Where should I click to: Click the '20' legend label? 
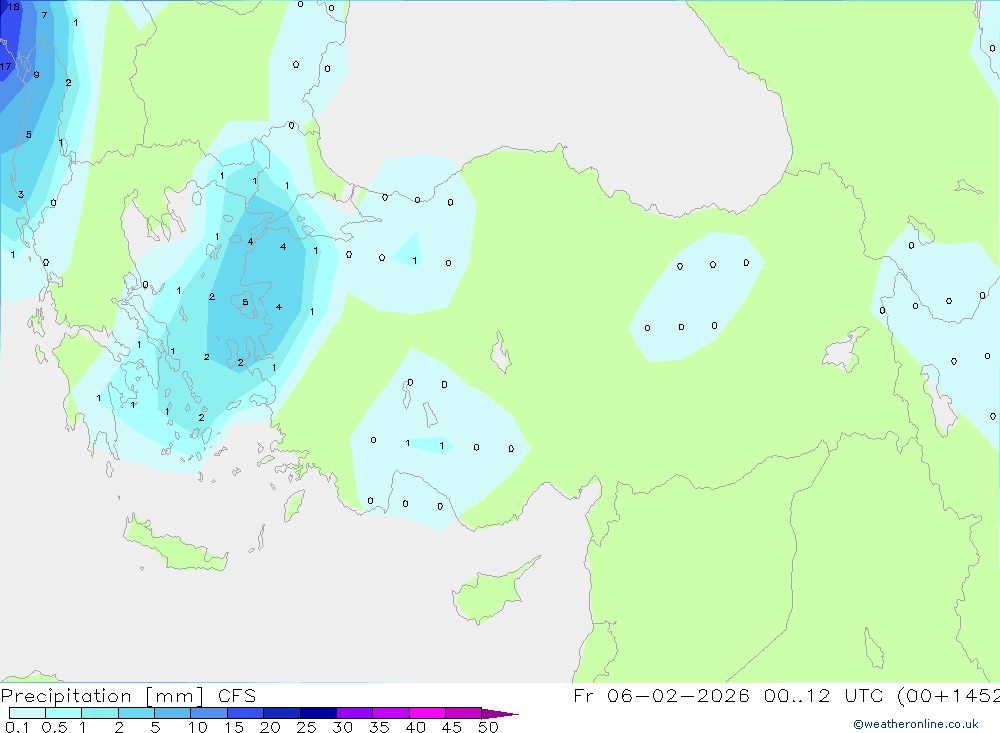pyautogui.click(x=270, y=727)
